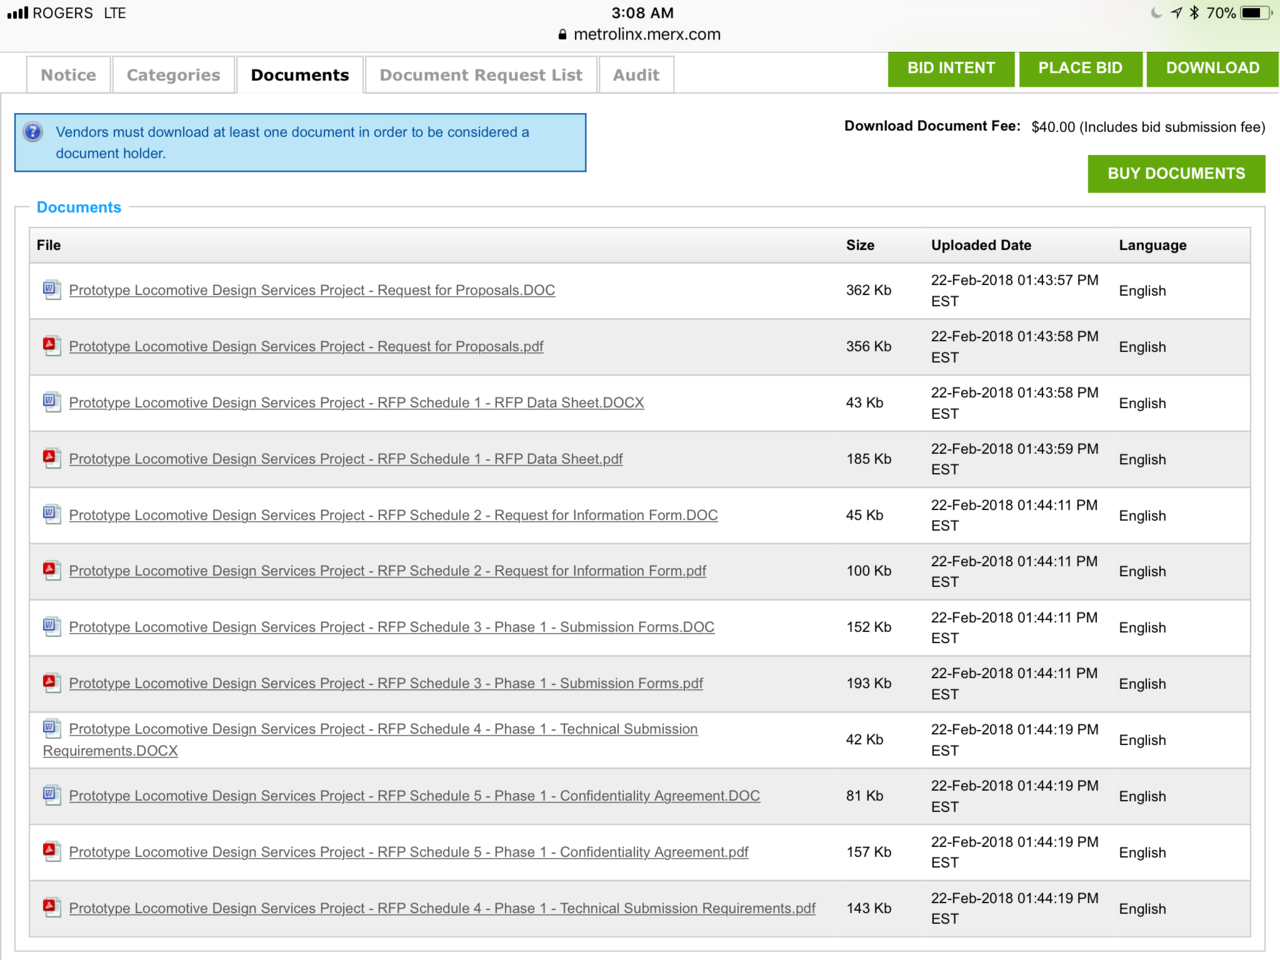Click Word icon beside Request for Proposals.DOC
The width and height of the screenshot is (1280, 960).
(51, 290)
